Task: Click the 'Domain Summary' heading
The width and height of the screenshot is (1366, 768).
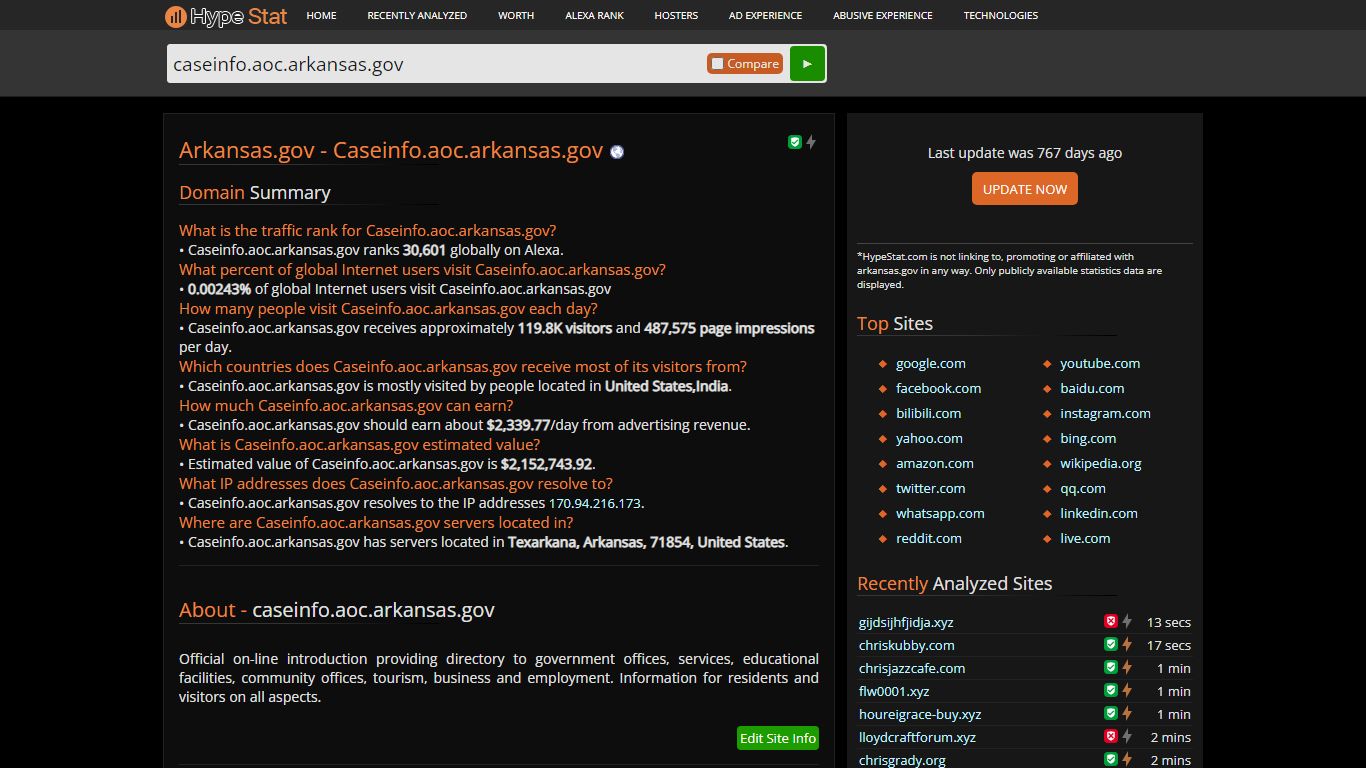Action: pyautogui.click(x=255, y=192)
